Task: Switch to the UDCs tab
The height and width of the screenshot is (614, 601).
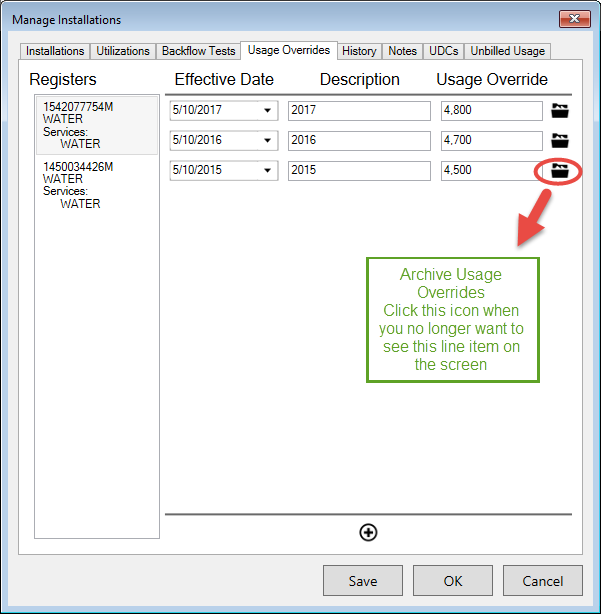Action: click(444, 51)
